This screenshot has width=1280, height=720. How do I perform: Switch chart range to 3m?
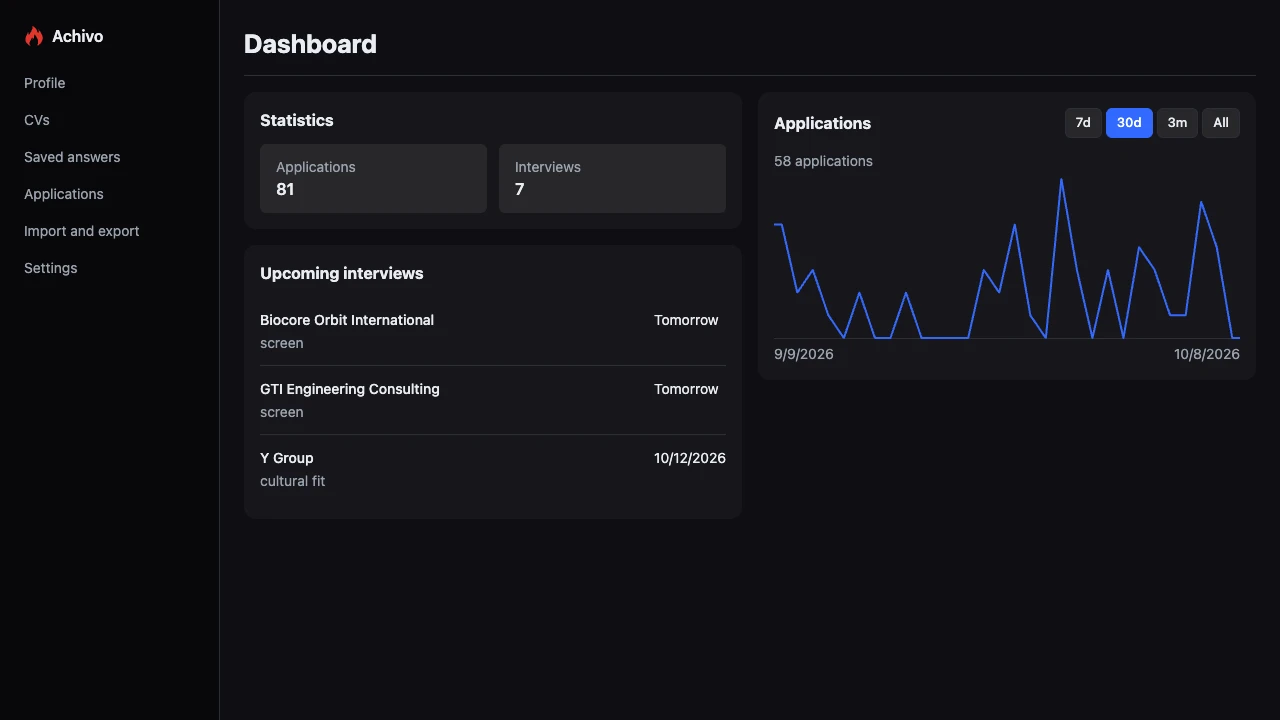(1177, 123)
